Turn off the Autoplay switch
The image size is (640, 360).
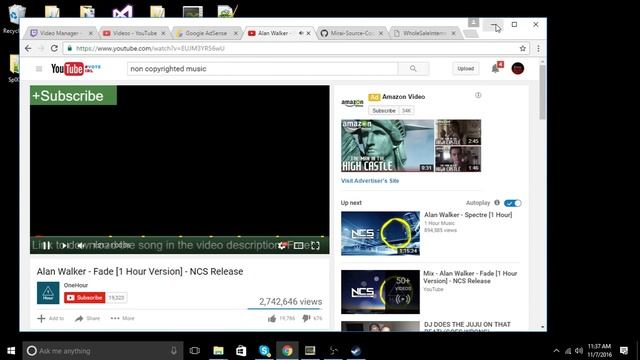click(513, 203)
